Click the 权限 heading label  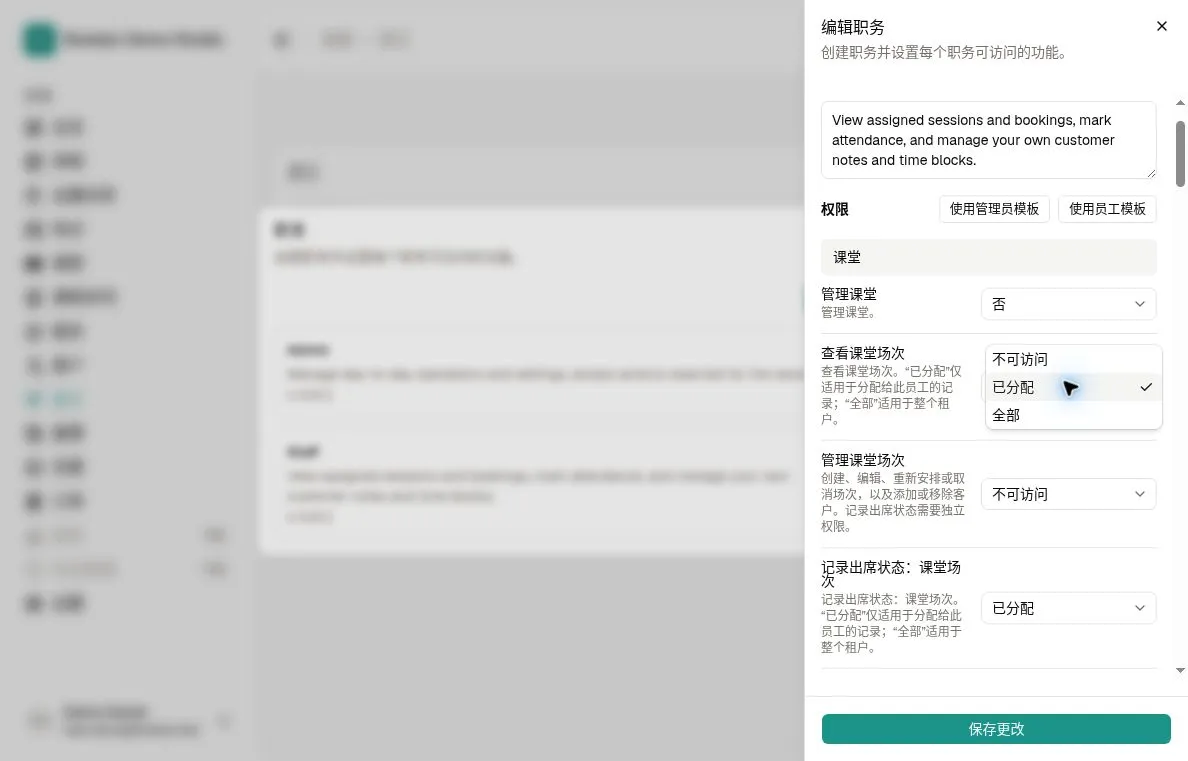pyautogui.click(x=835, y=209)
